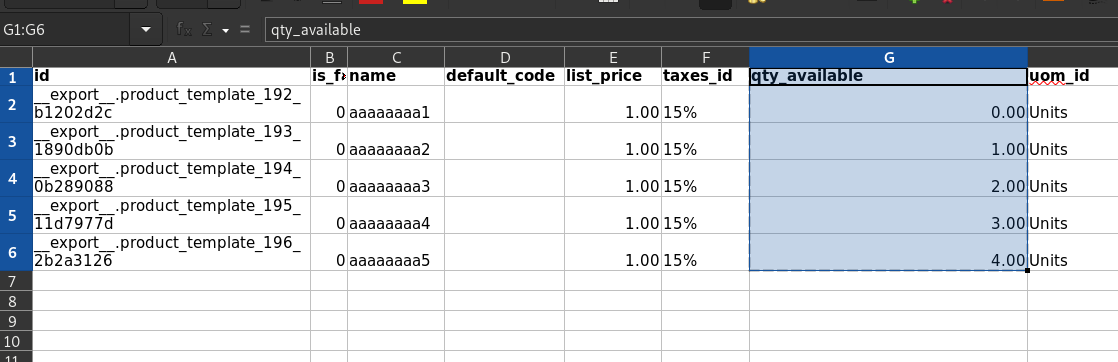The width and height of the screenshot is (1118, 362).
Task: Click the 15% tax cell in aaaaaaaa2 row
Action: pos(705,141)
